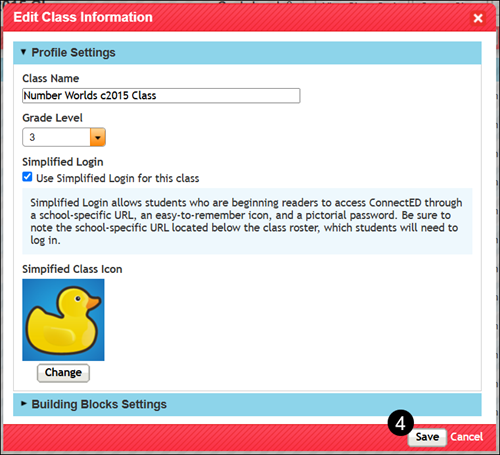This screenshot has height=455, width=500.
Task: Click the Class Name field label
Action: (x=51, y=78)
